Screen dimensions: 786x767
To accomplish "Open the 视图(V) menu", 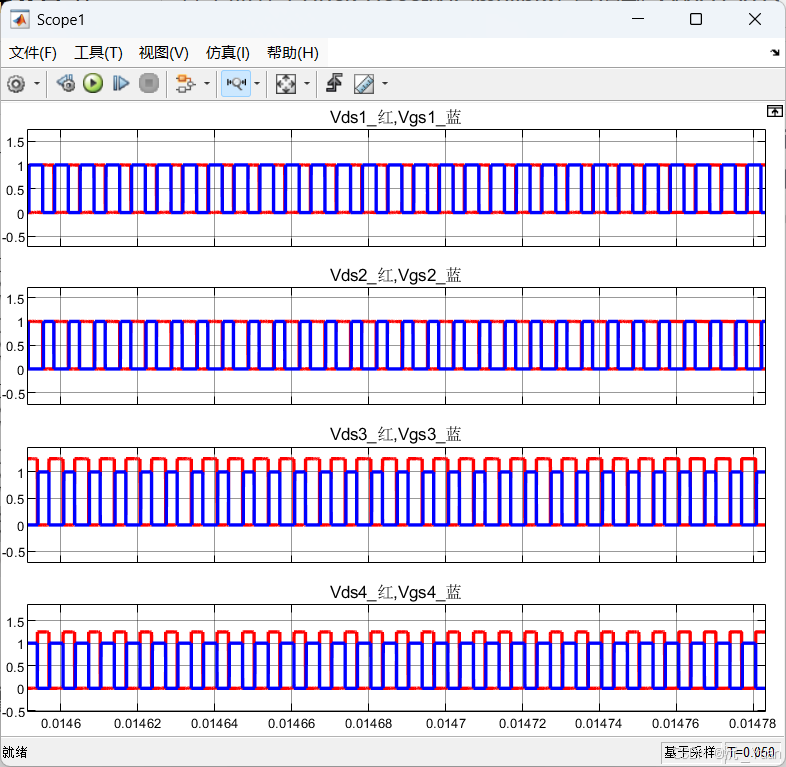I will 163,53.
